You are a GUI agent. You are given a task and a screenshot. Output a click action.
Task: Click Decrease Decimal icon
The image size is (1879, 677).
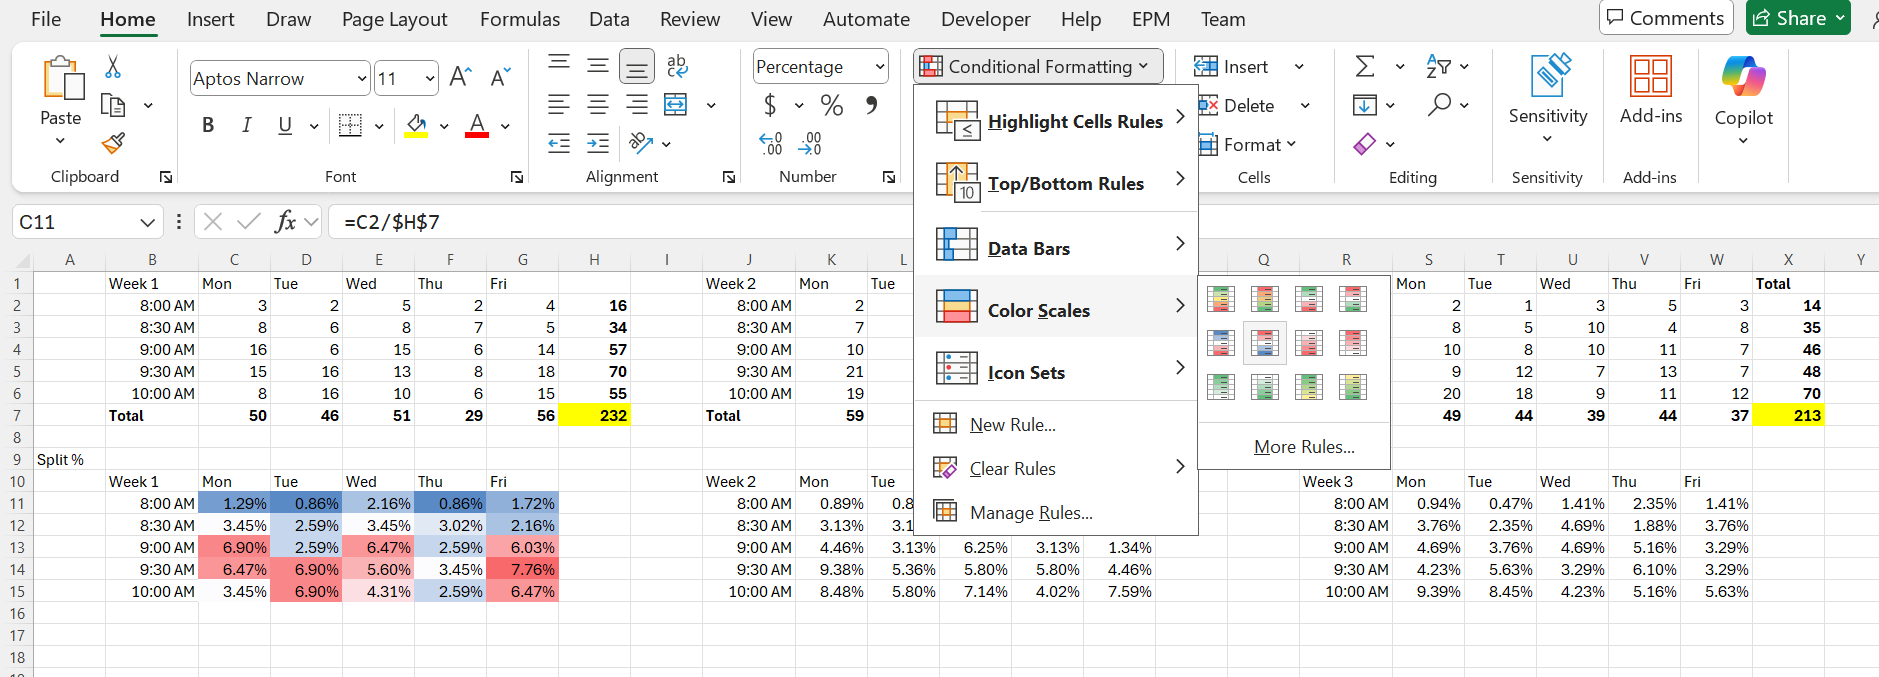click(x=810, y=144)
